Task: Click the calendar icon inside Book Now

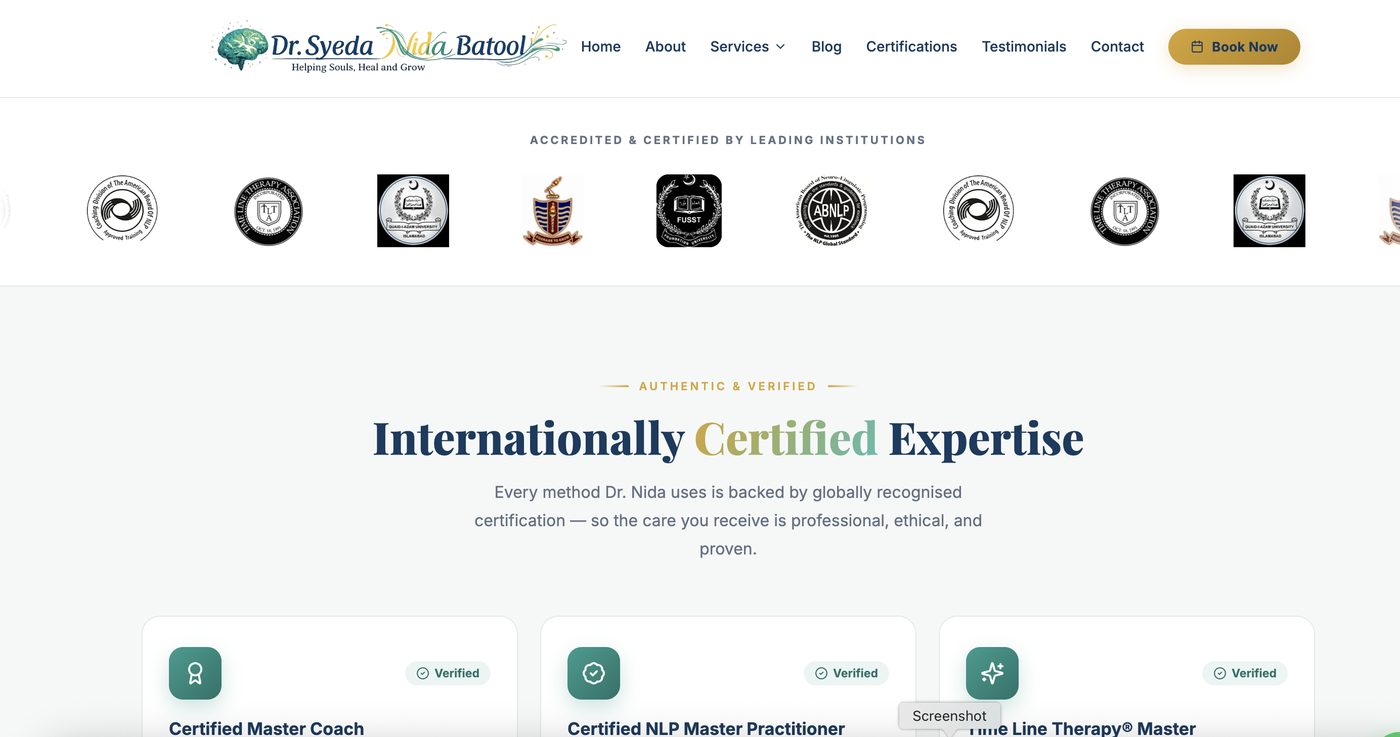Action: 1197,47
